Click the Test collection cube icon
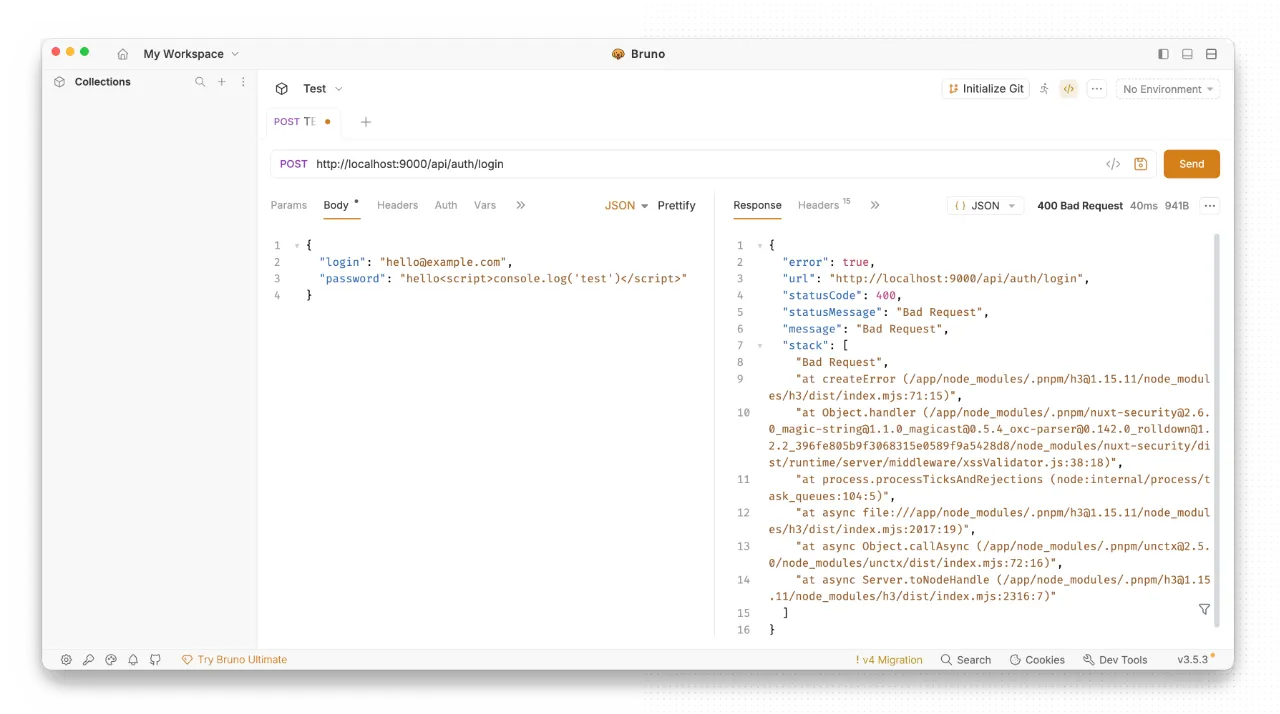The width and height of the screenshot is (1280, 714). (282, 89)
